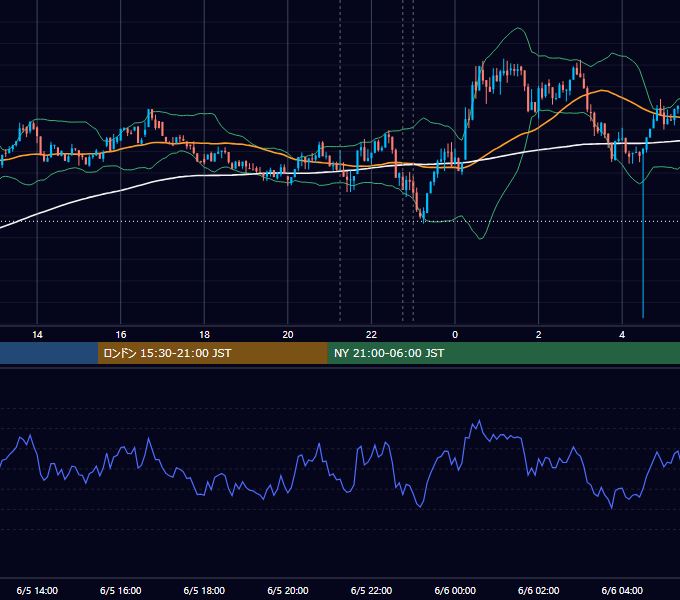This screenshot has width=680, height=600.
Task: Click the 6/5 22:00 date label
Action: click(371, 590)
